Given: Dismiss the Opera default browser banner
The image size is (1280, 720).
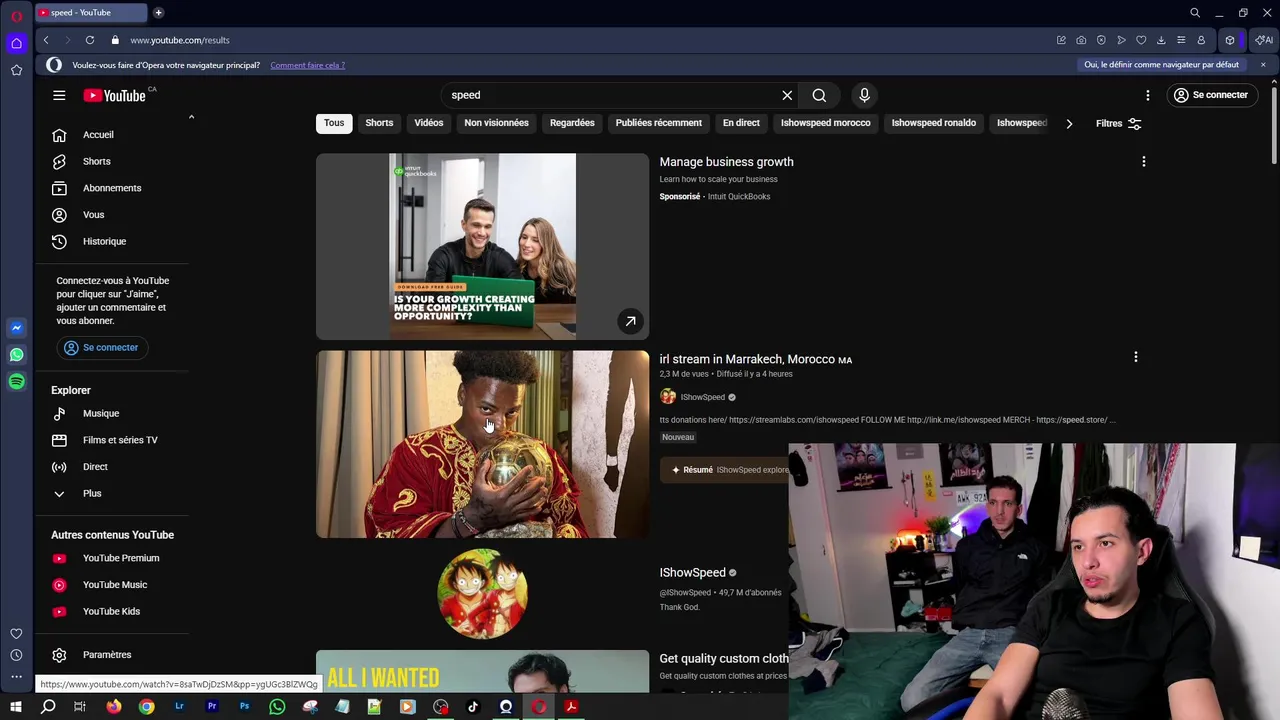Looking at the screenshot, I should click(1263, 65).
